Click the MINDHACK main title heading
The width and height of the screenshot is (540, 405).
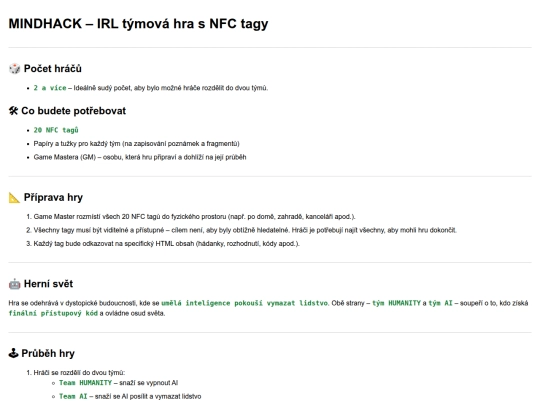tap(138, 23)
